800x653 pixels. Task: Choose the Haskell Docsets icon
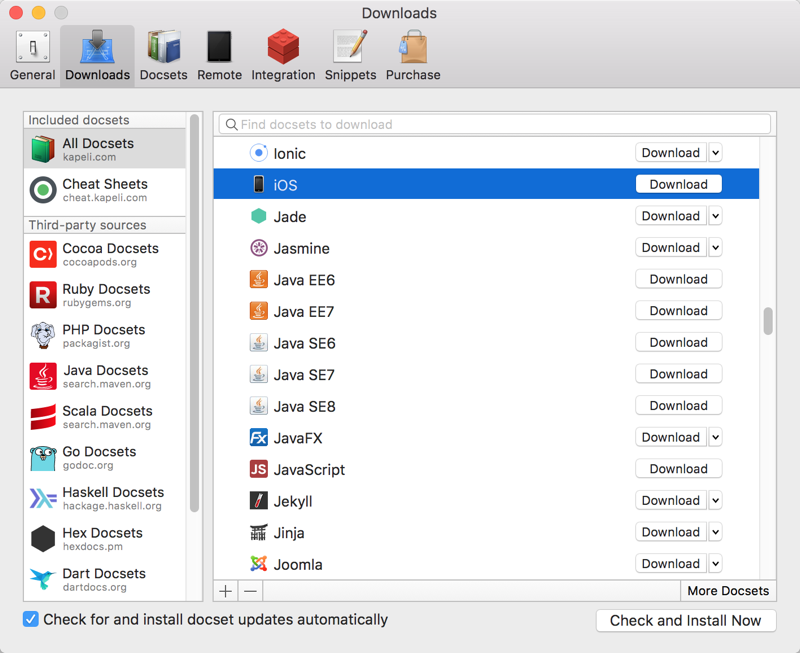(x=43, y=498)
